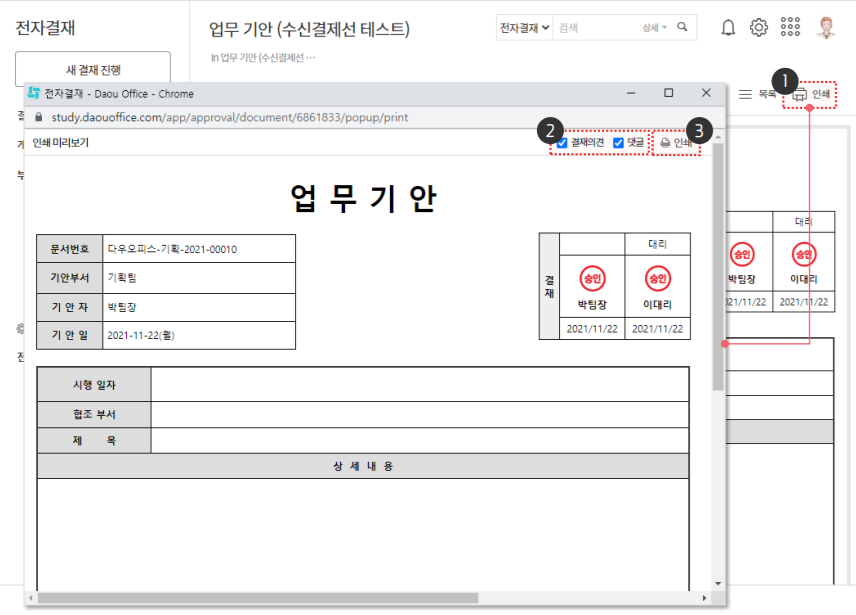
Task: Click breadcrumb link In 업무 기안
Action: [263, 57]
